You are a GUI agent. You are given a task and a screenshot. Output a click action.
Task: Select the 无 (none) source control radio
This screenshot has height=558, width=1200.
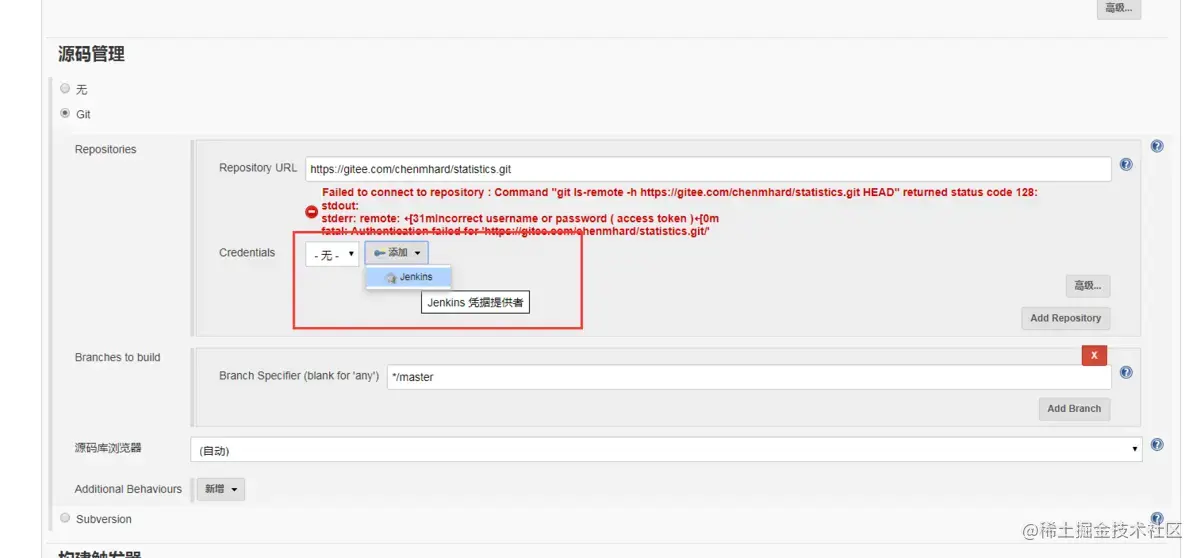65,88
